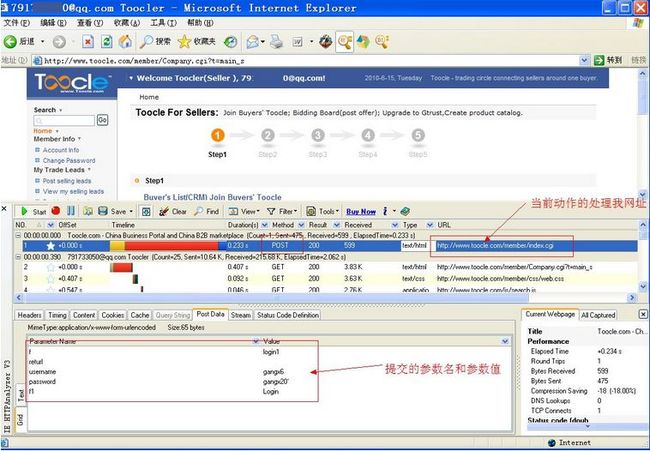Clear captured sessions with Clear
The width and height of the screenshot is (650, 451).
click(x=173, y=211)
